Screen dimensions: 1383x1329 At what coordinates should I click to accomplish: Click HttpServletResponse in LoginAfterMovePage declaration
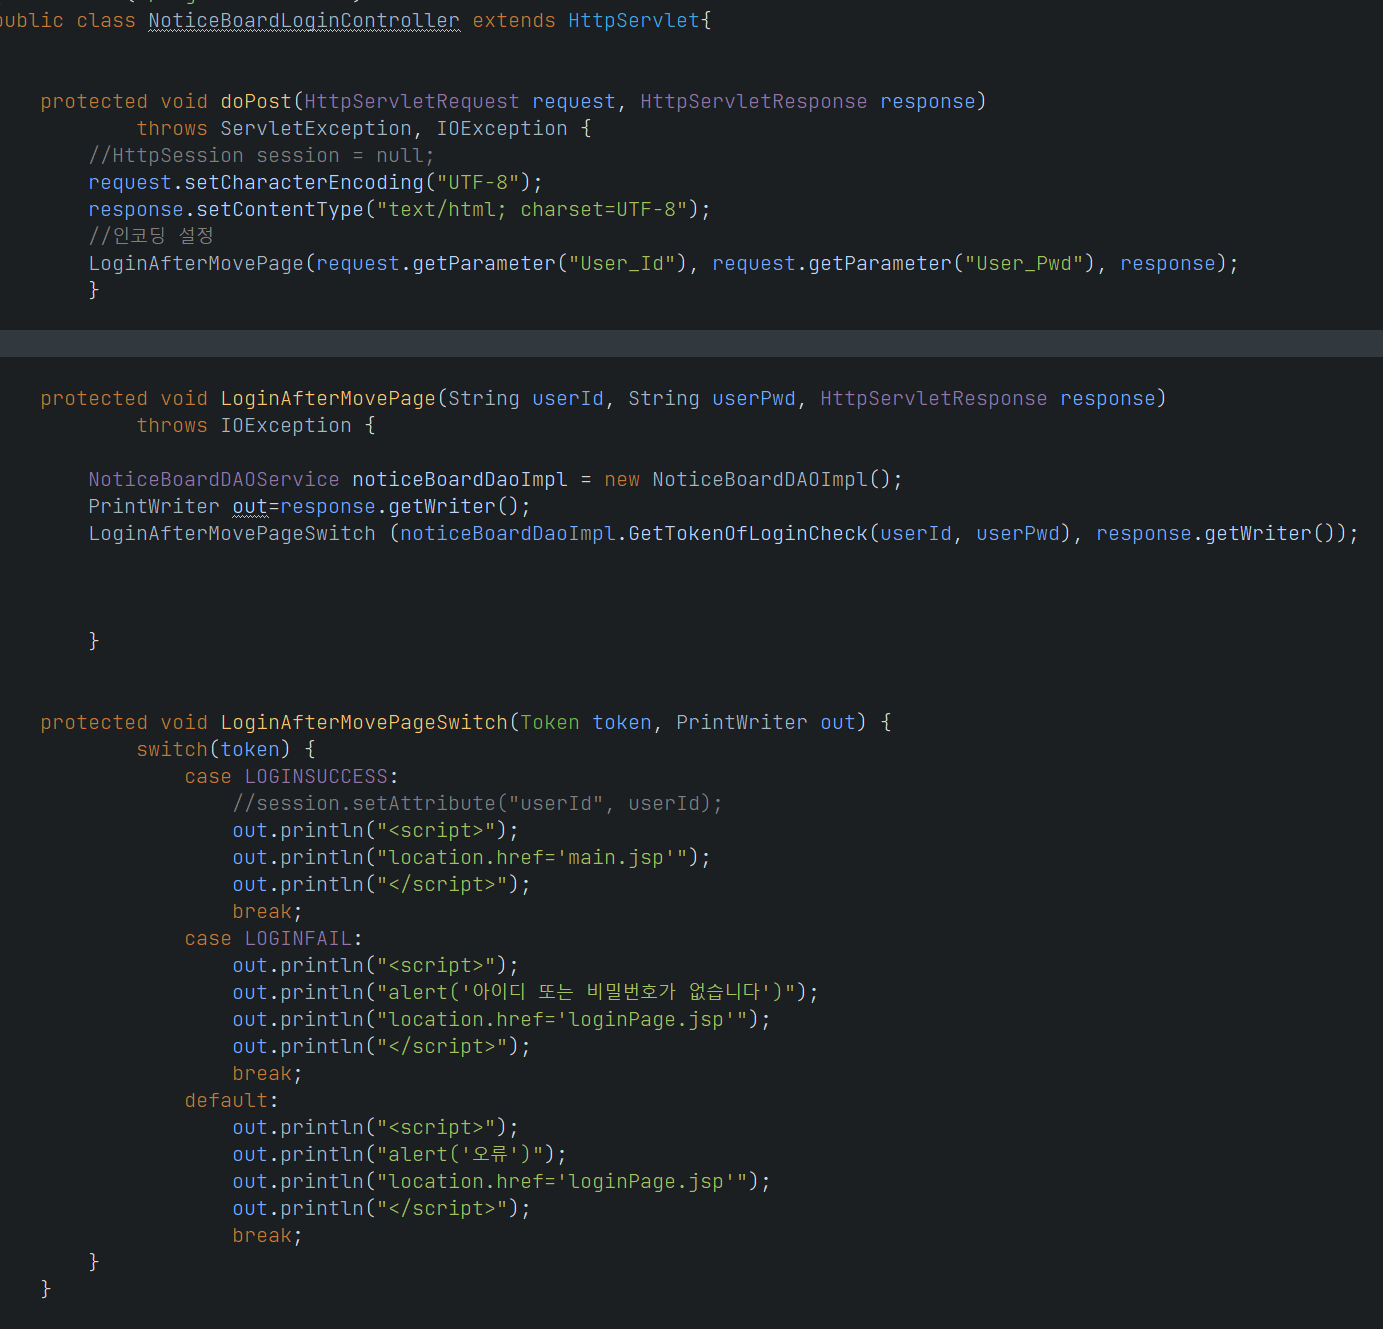(x=934, y=398)
